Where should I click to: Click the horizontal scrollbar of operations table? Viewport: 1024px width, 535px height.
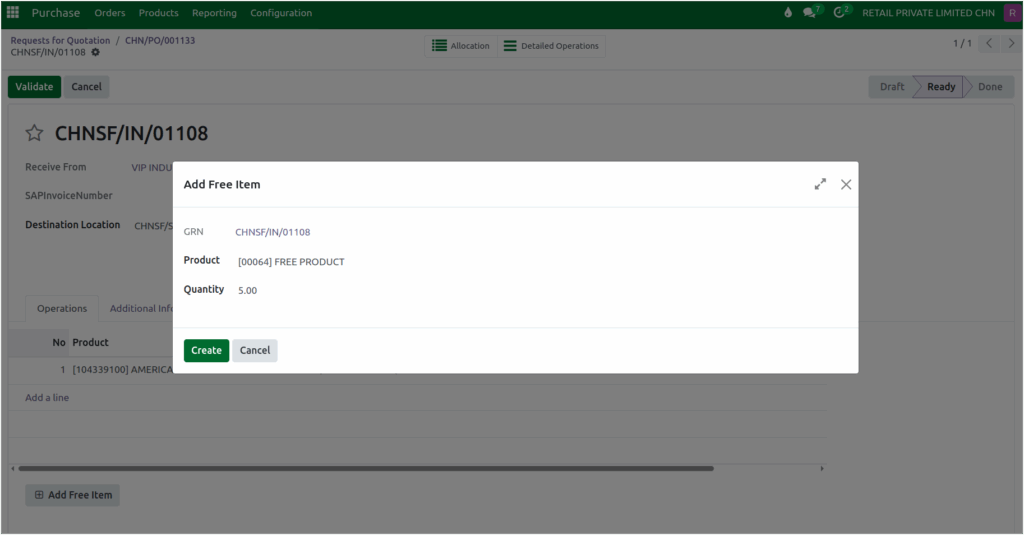(366, 468)
